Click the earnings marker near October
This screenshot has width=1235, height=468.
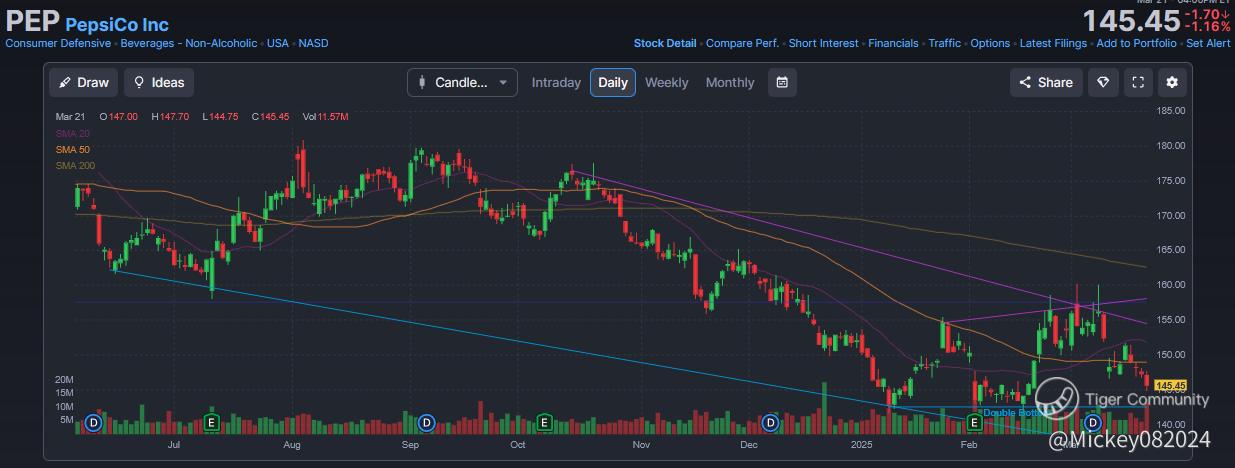click(x=545, y=422)
